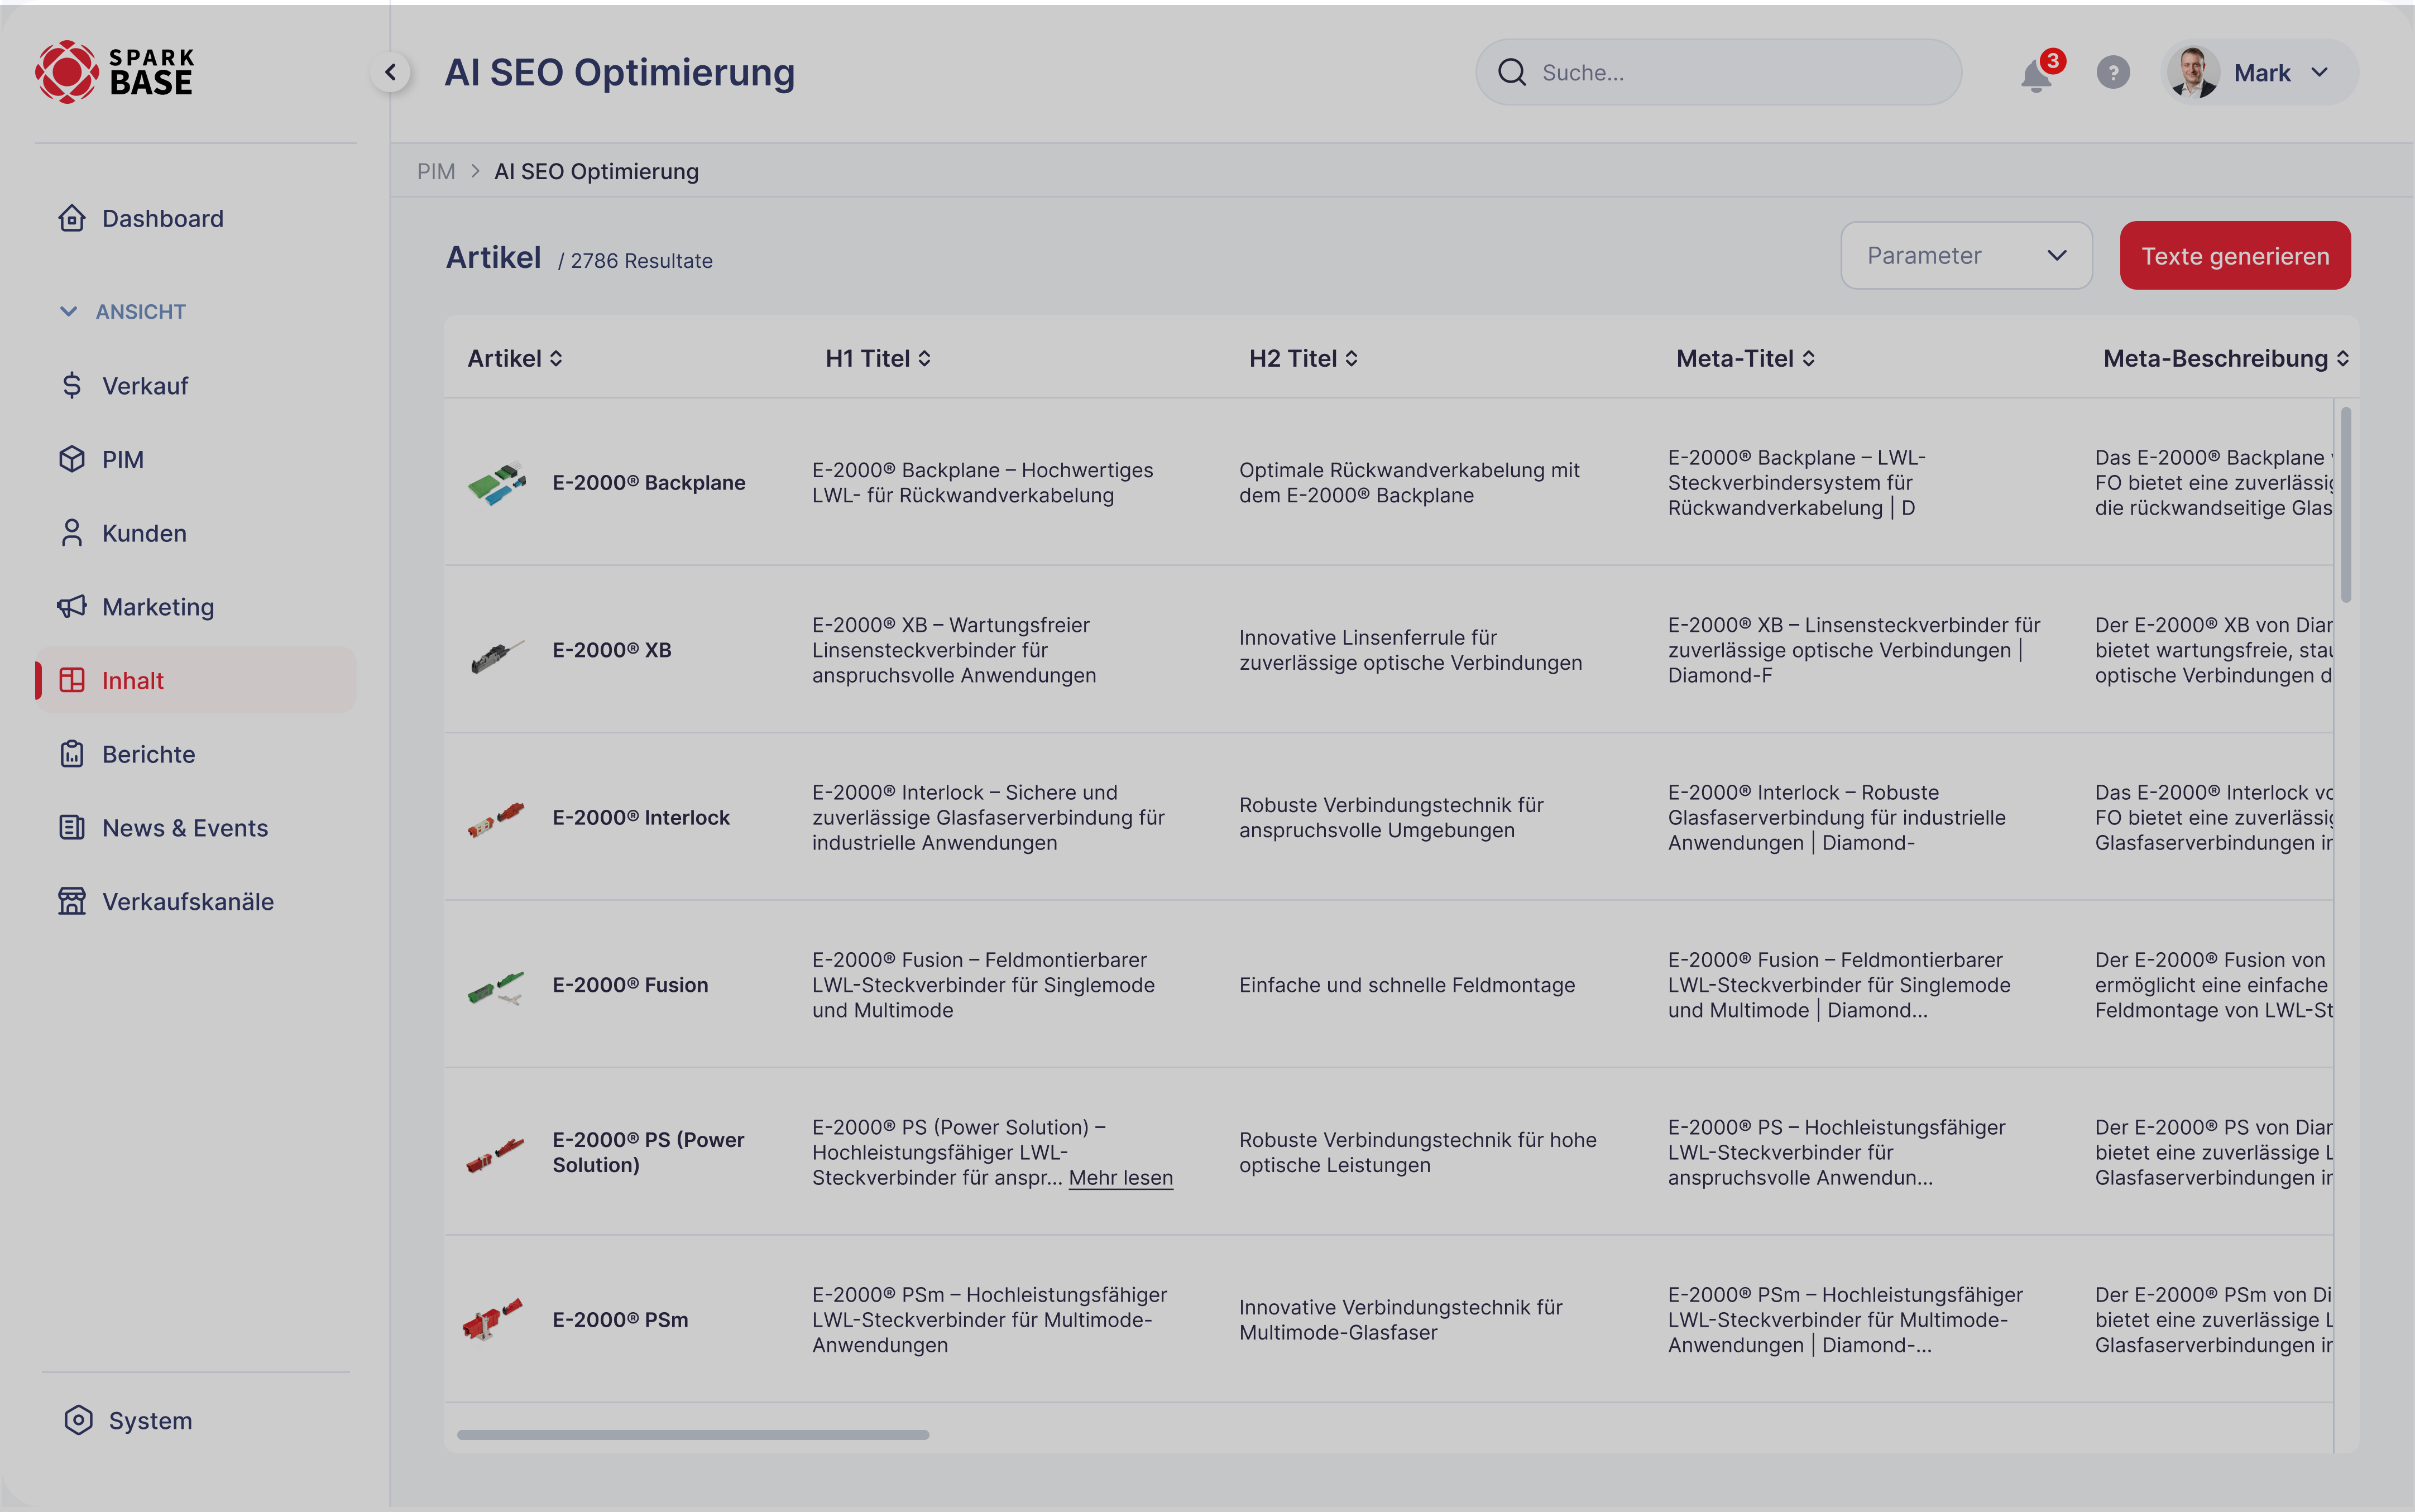Click the Texte generieren button
This screenshot has width=2415, height=1512.
tap(2235, 256)
